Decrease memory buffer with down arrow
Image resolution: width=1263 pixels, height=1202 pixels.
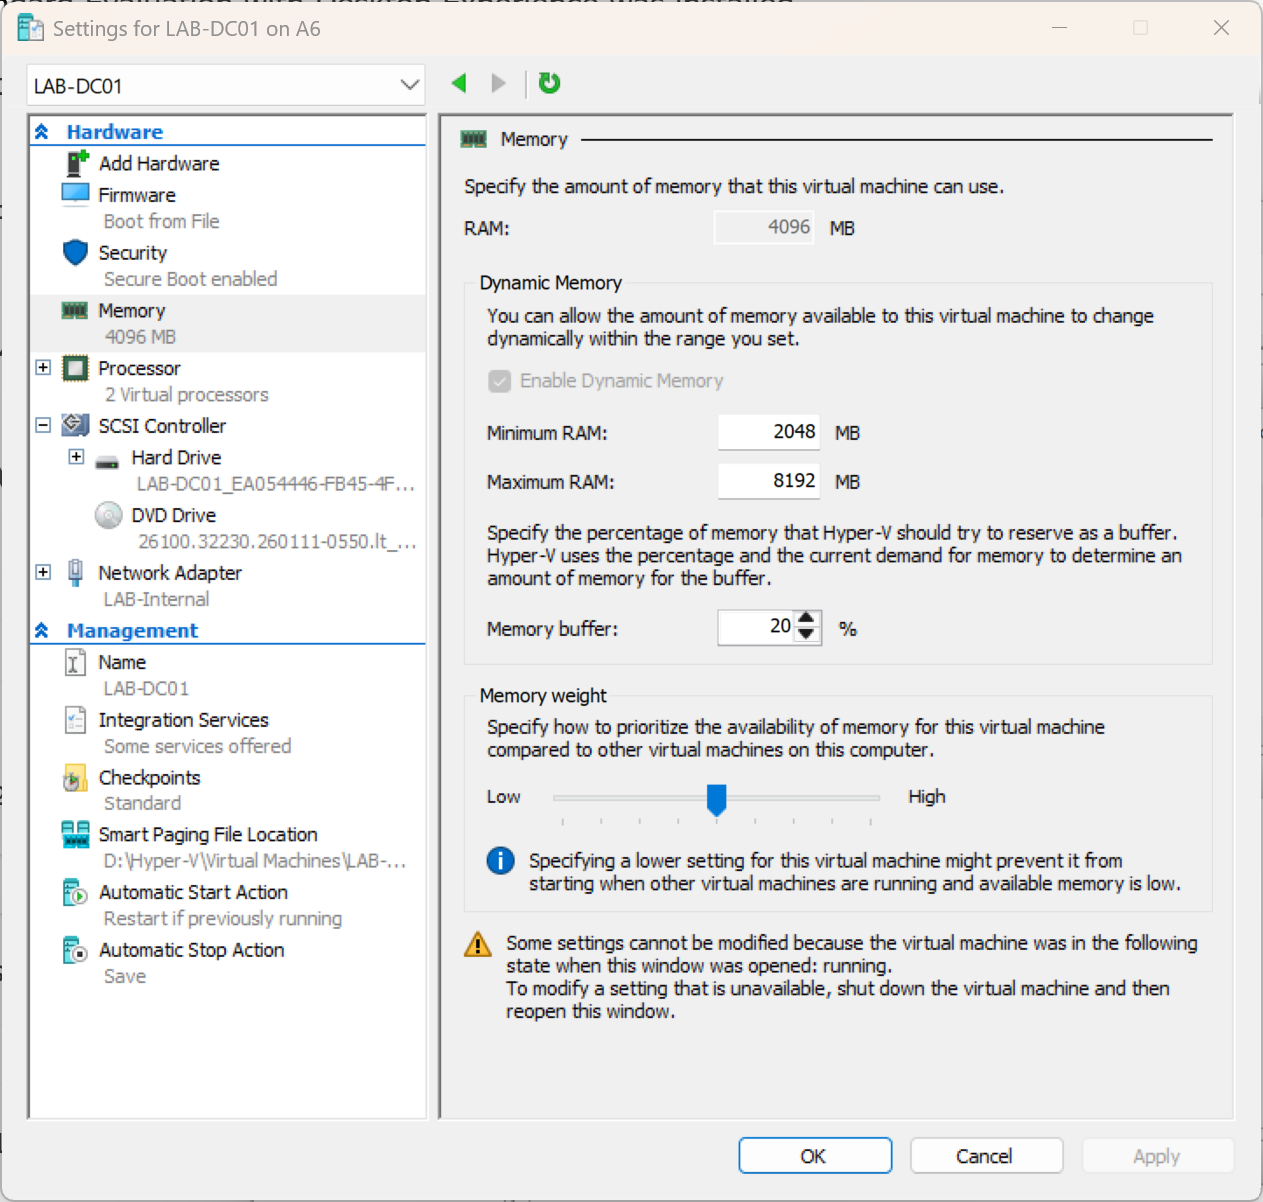[x=807, y=635]
